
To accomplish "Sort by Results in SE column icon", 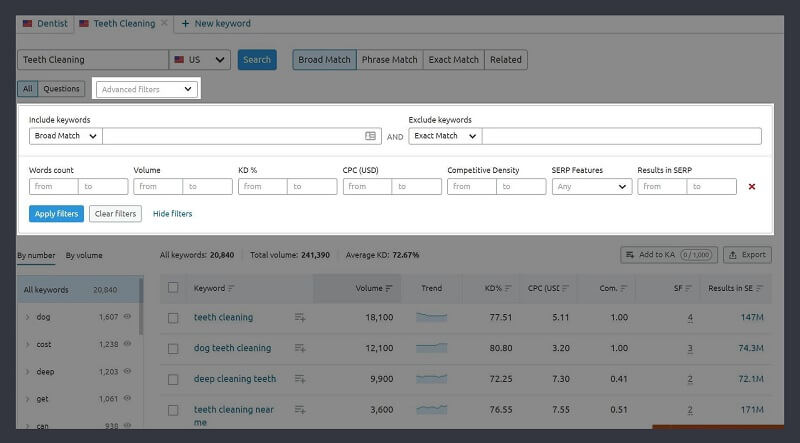I will [760, 288].
